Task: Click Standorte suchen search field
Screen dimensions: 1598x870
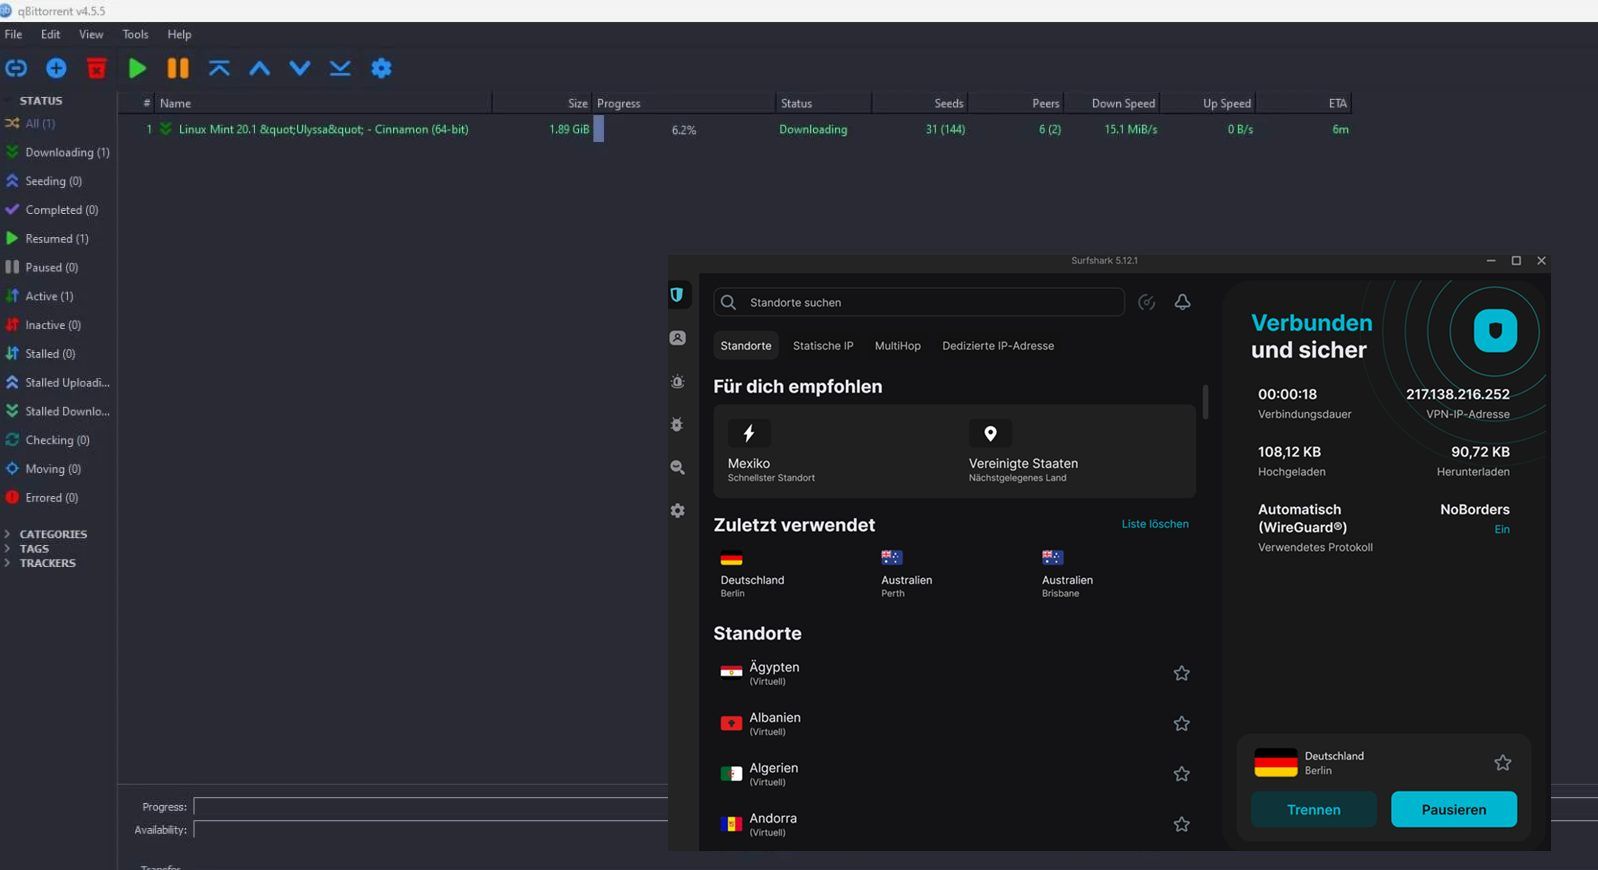Action: pyautogui.click(x=919, y=302)
